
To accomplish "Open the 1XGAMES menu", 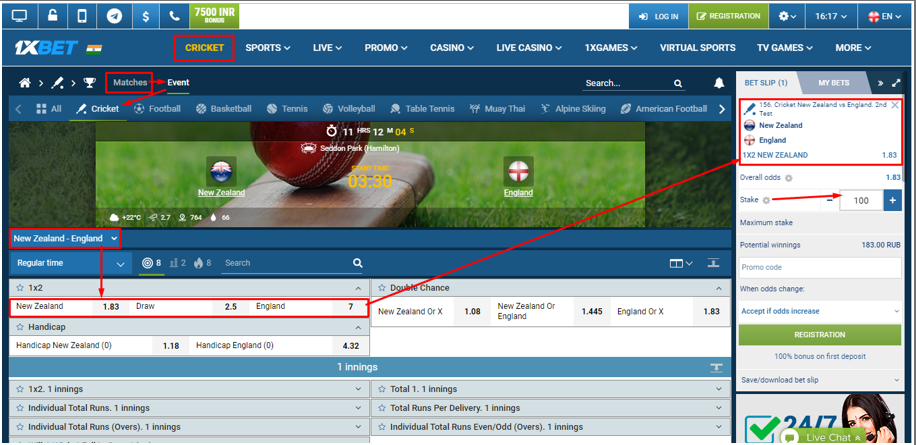I will 611,48.
